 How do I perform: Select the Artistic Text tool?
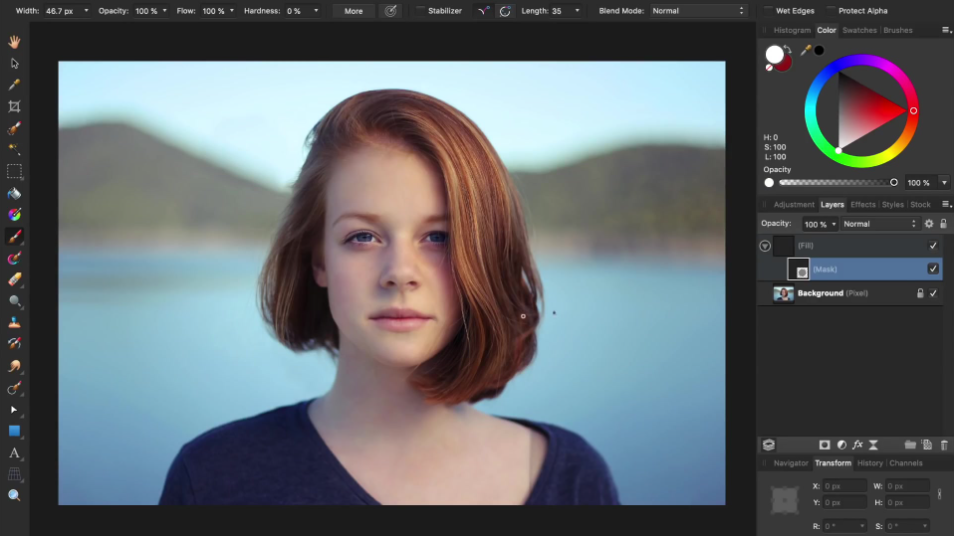pyautogui.click(x=14, y=453)
